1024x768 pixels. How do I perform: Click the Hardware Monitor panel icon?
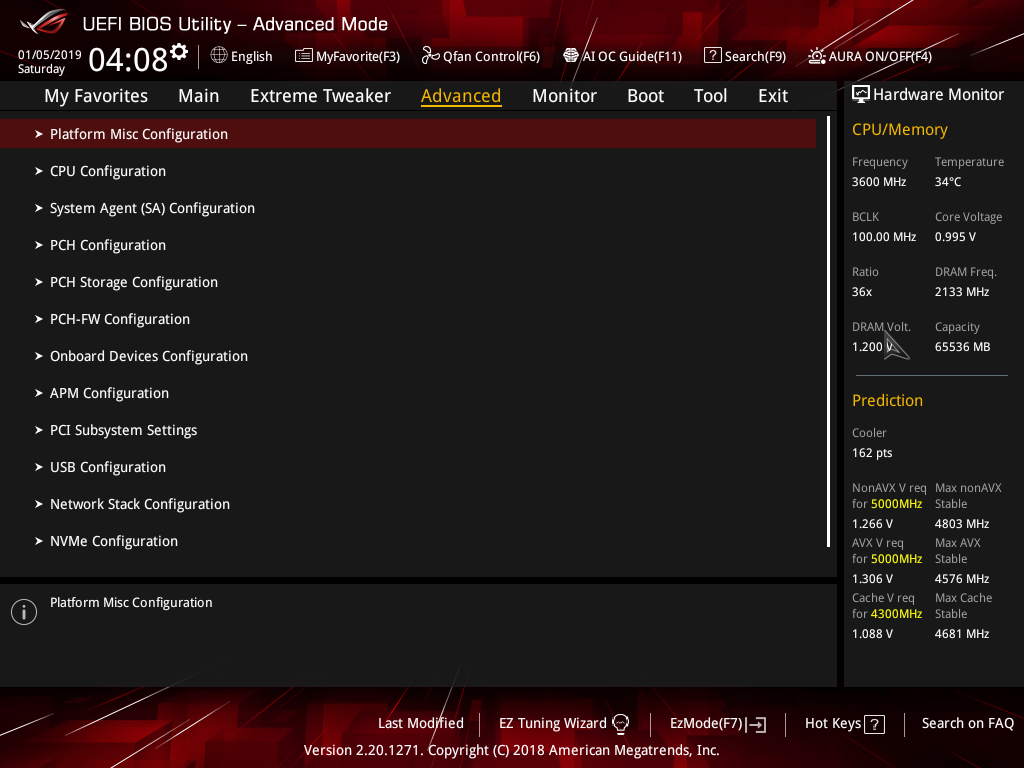(x=861, y=93)
